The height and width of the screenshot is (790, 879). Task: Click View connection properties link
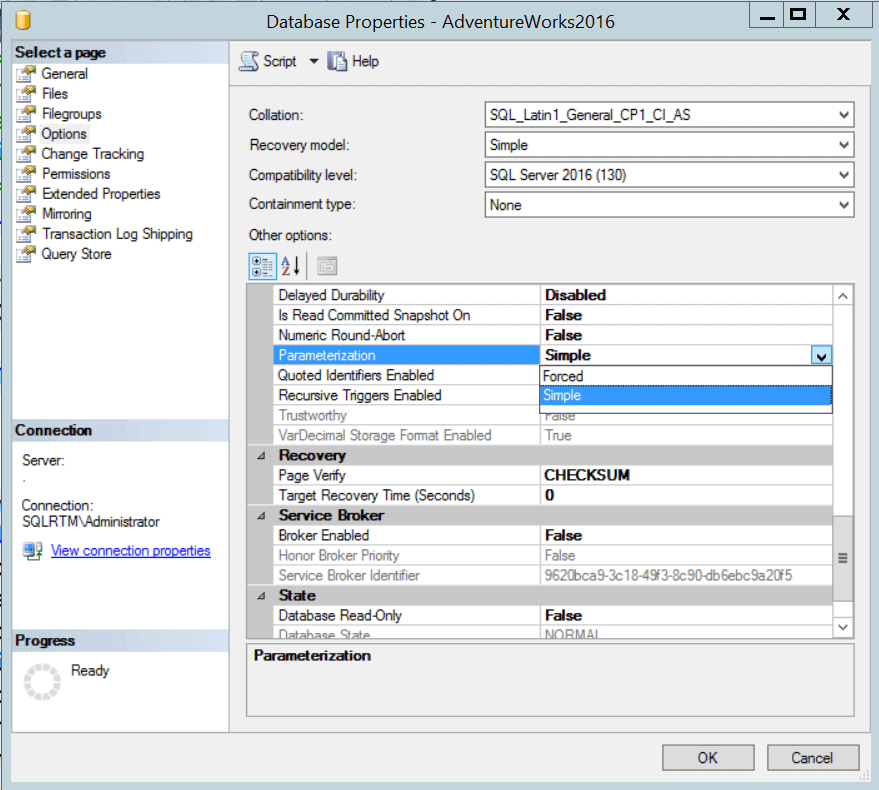pos(131,551)
